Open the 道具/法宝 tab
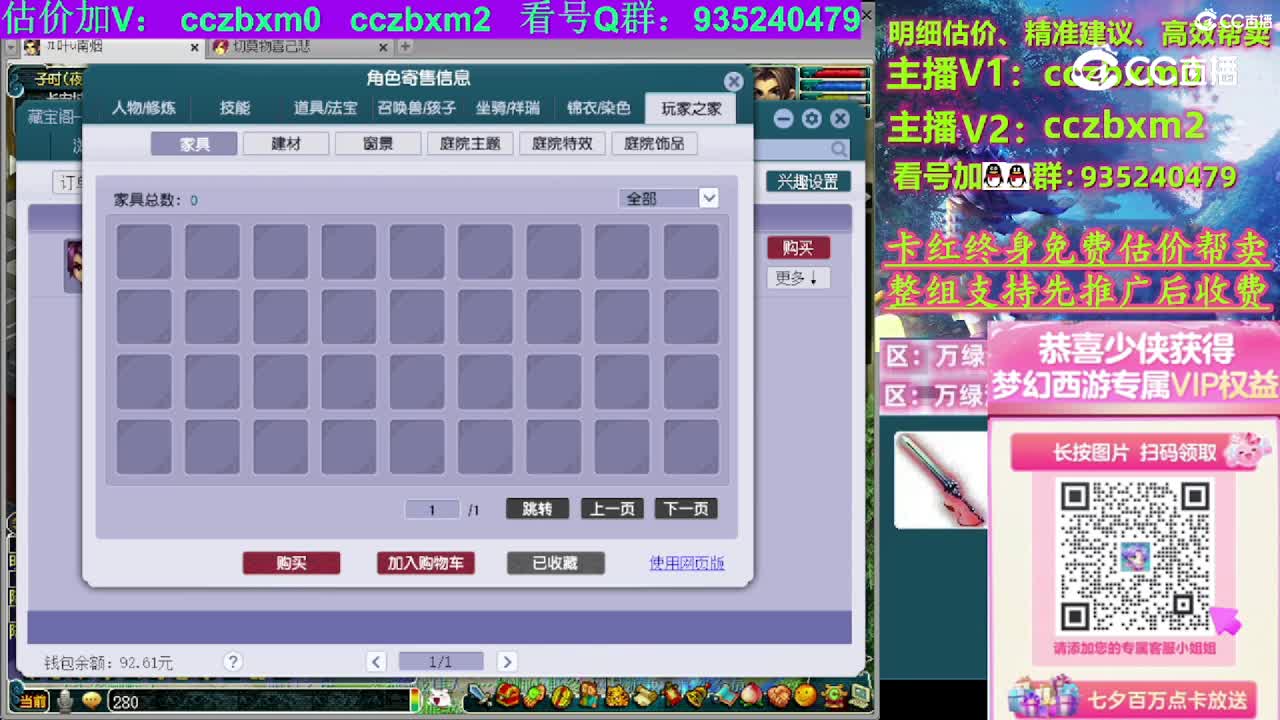 (325, 108)
